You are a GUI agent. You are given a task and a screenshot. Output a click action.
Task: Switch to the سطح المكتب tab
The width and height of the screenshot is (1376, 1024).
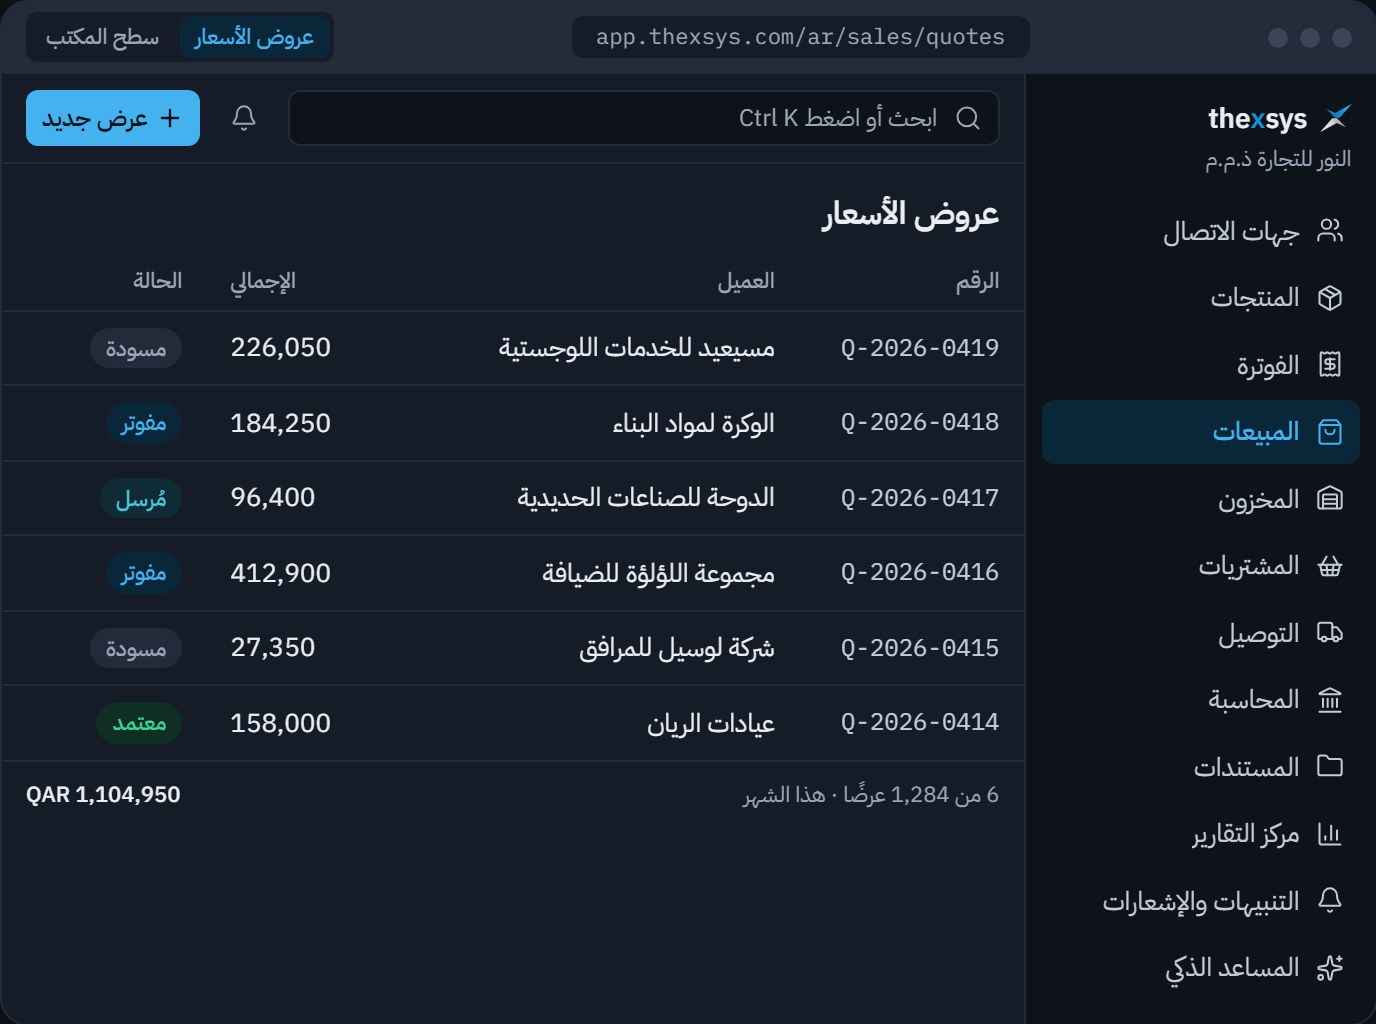[x=102, y=37]
